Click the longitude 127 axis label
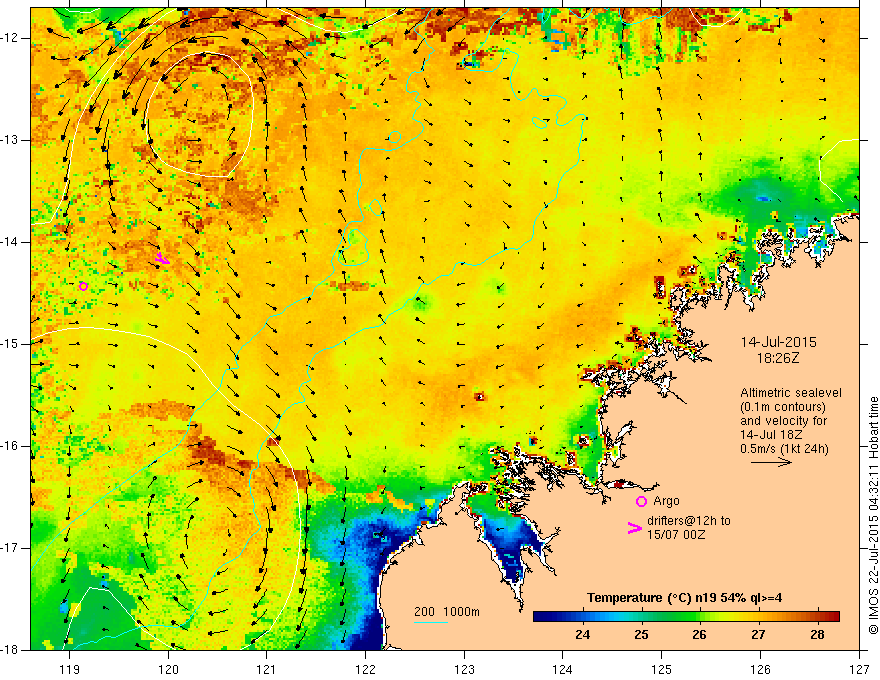880x680 pixels. click(x=859, y=669)
